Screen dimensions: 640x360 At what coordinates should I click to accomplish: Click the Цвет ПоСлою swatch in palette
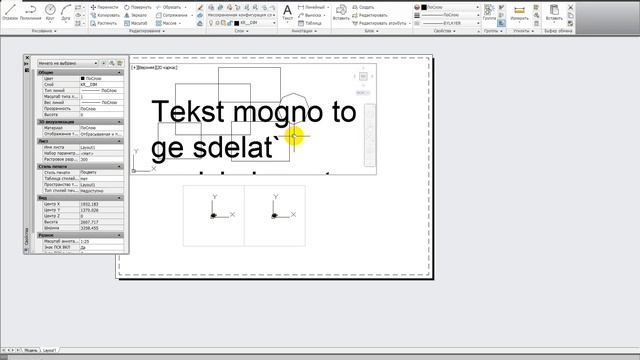(82, 78)
